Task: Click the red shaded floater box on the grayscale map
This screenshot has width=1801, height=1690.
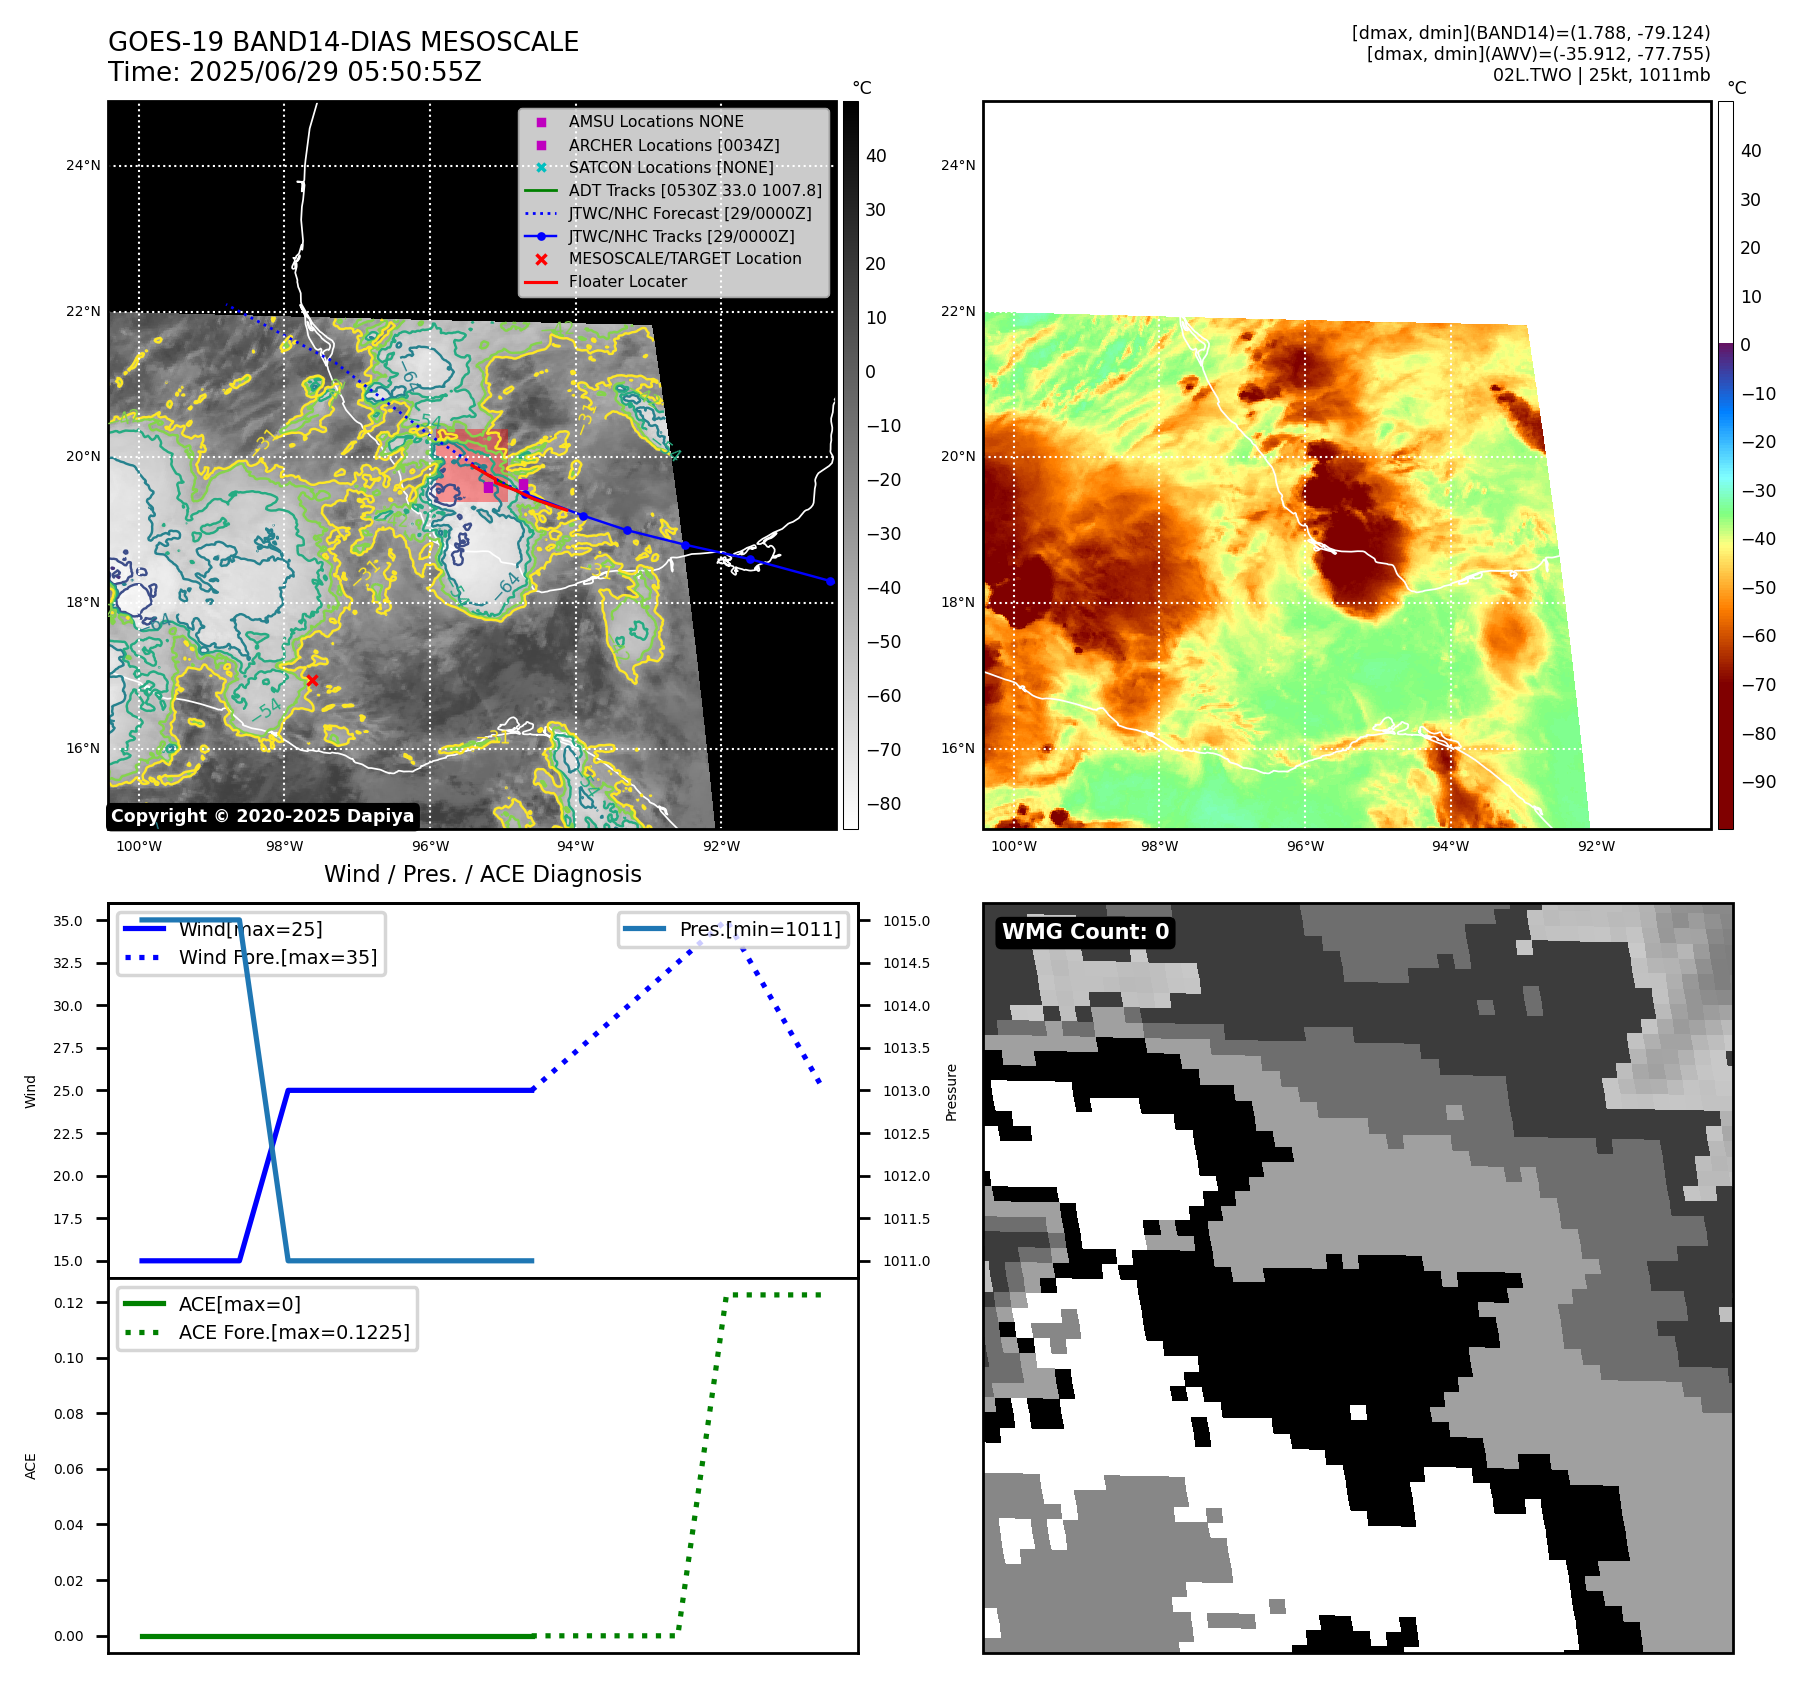Action: [471, 466]
